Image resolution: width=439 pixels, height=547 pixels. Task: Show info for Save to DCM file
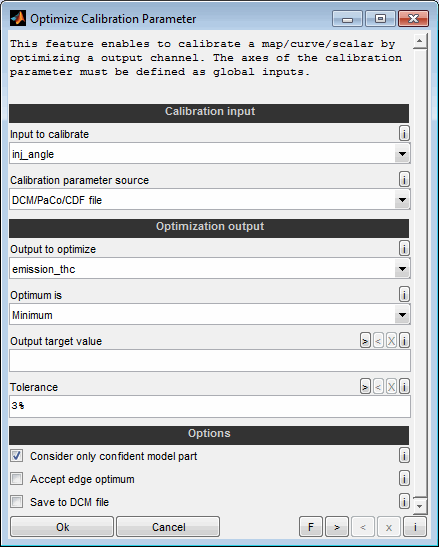[x=404, y=501]
